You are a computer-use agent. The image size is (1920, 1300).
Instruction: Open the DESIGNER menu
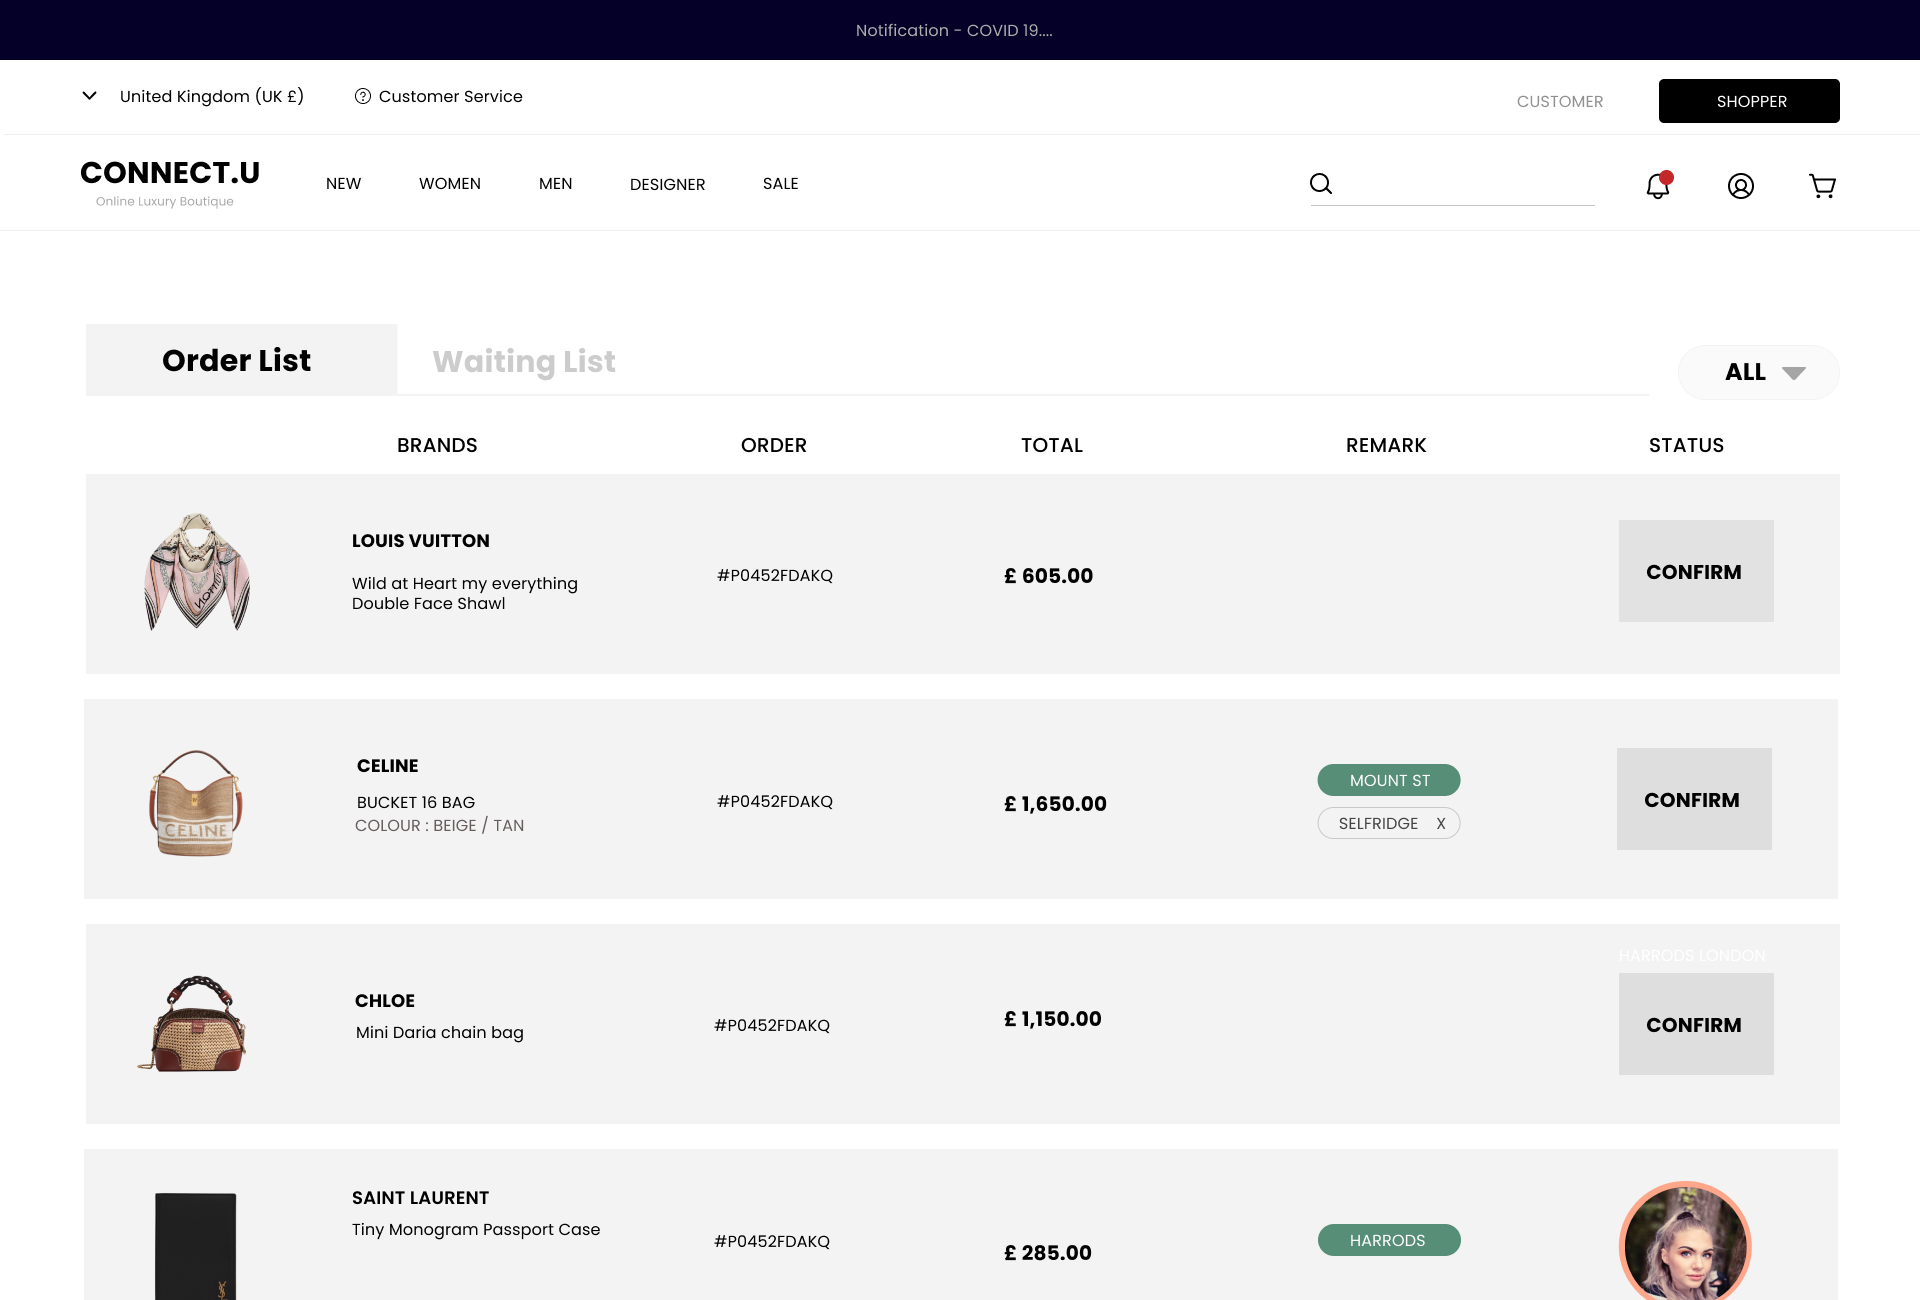point(667,184)
